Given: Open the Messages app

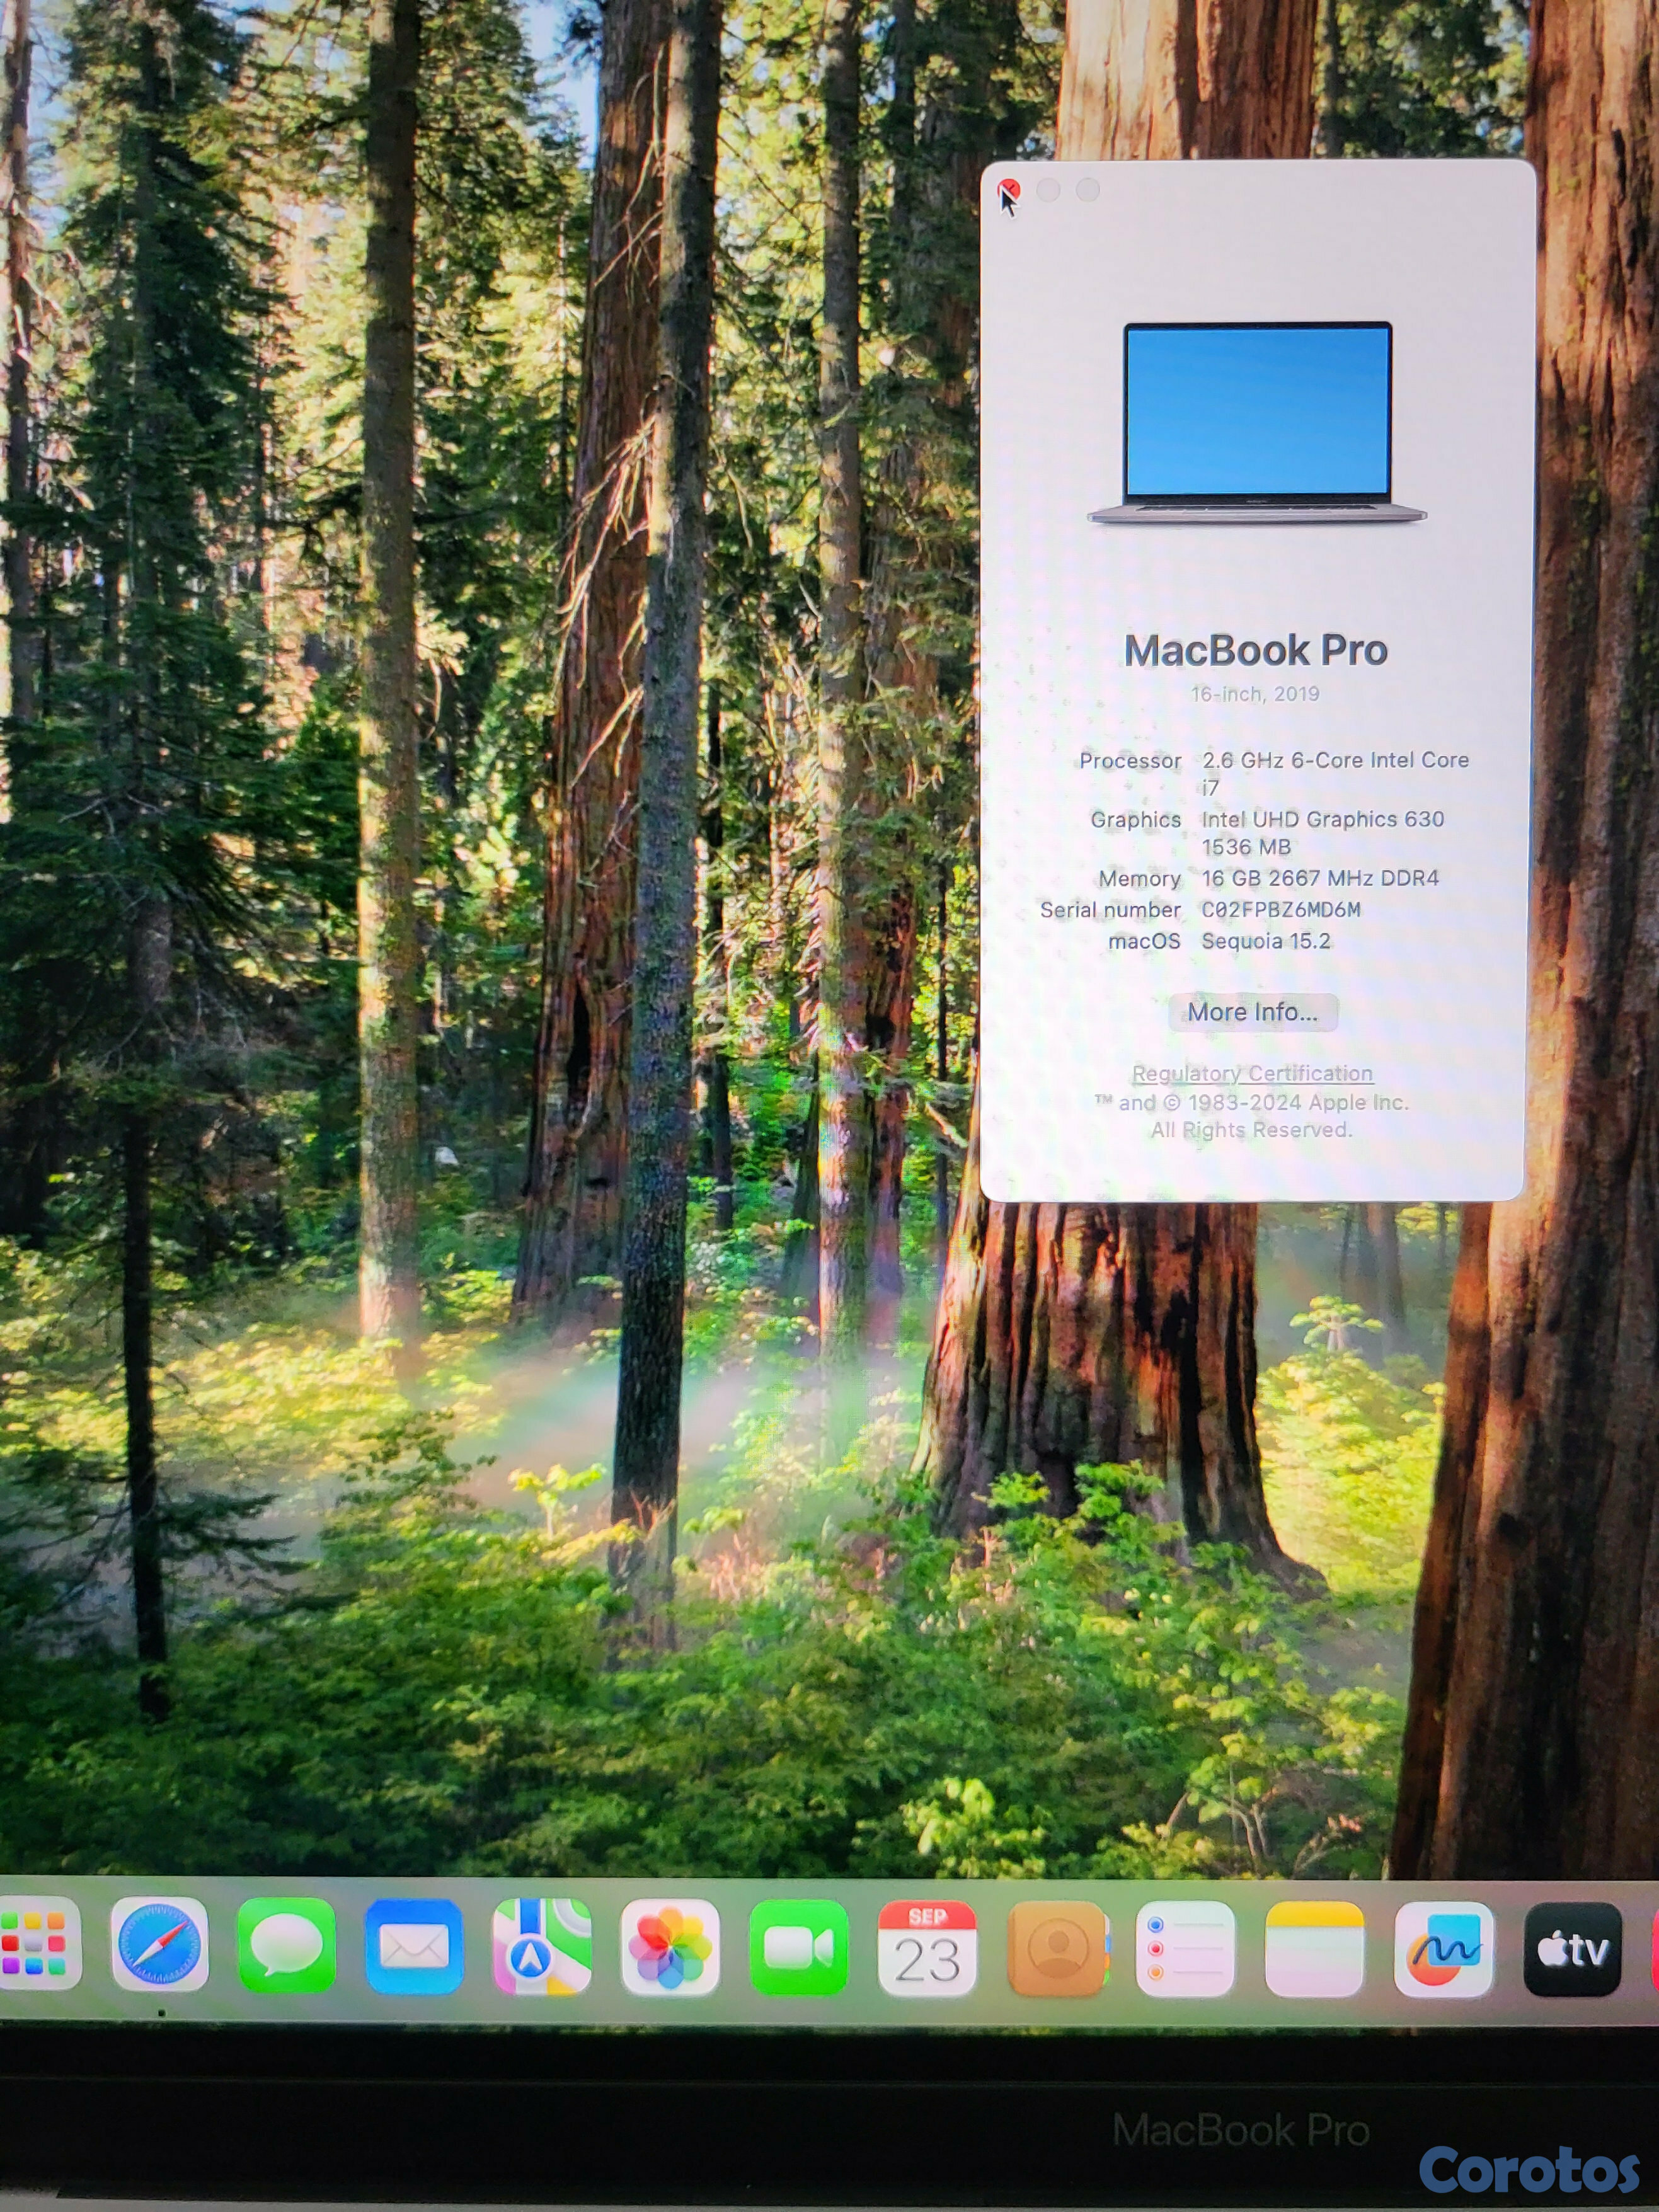Looking at the screenshot, I should (286, 1946).
